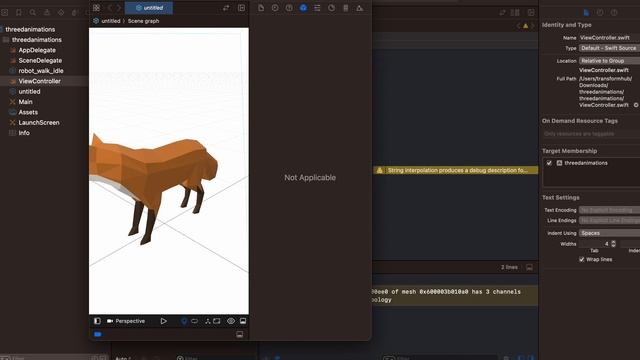The height and width of the screenshot is (360, 640).
Task: Open the Text Encoding dropdown
Action: coord(609,210)
